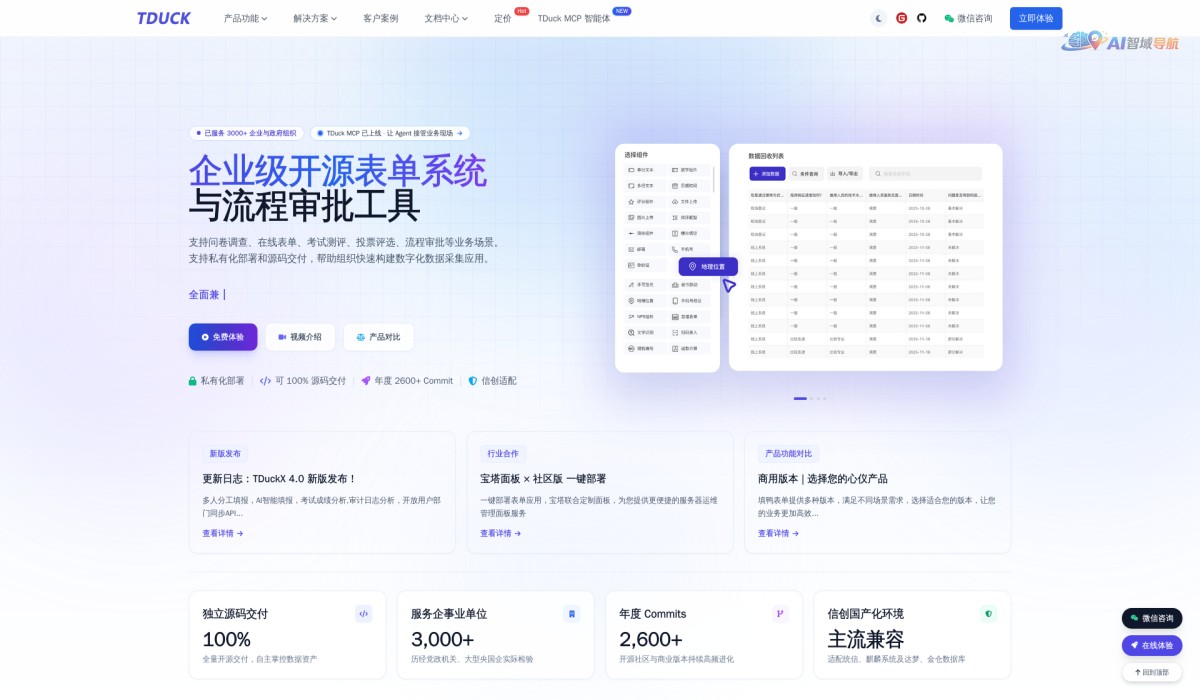Click the 行业合作 tag
The height and width of the screenshot is (700, 1200).
(x=503, y=454)
